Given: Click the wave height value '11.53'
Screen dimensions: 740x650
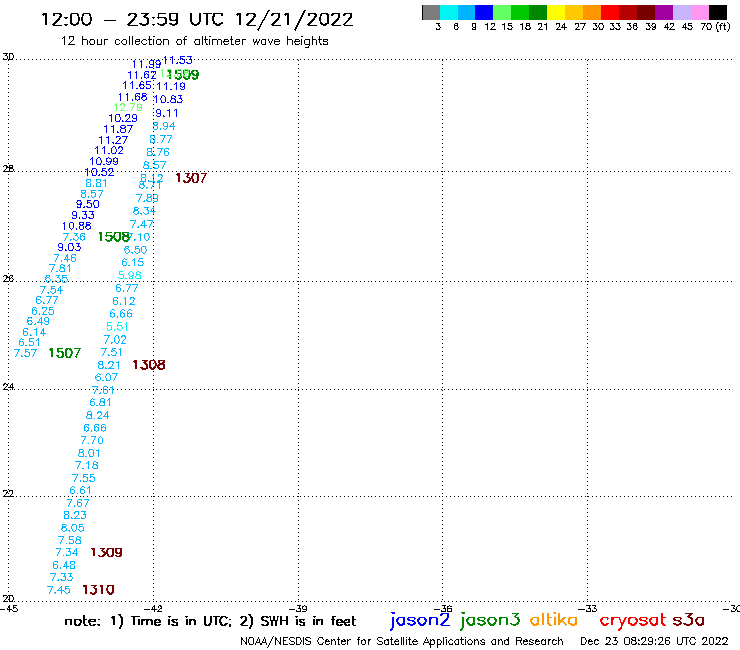Looking at the screenshot, I should tap(177, 60).
